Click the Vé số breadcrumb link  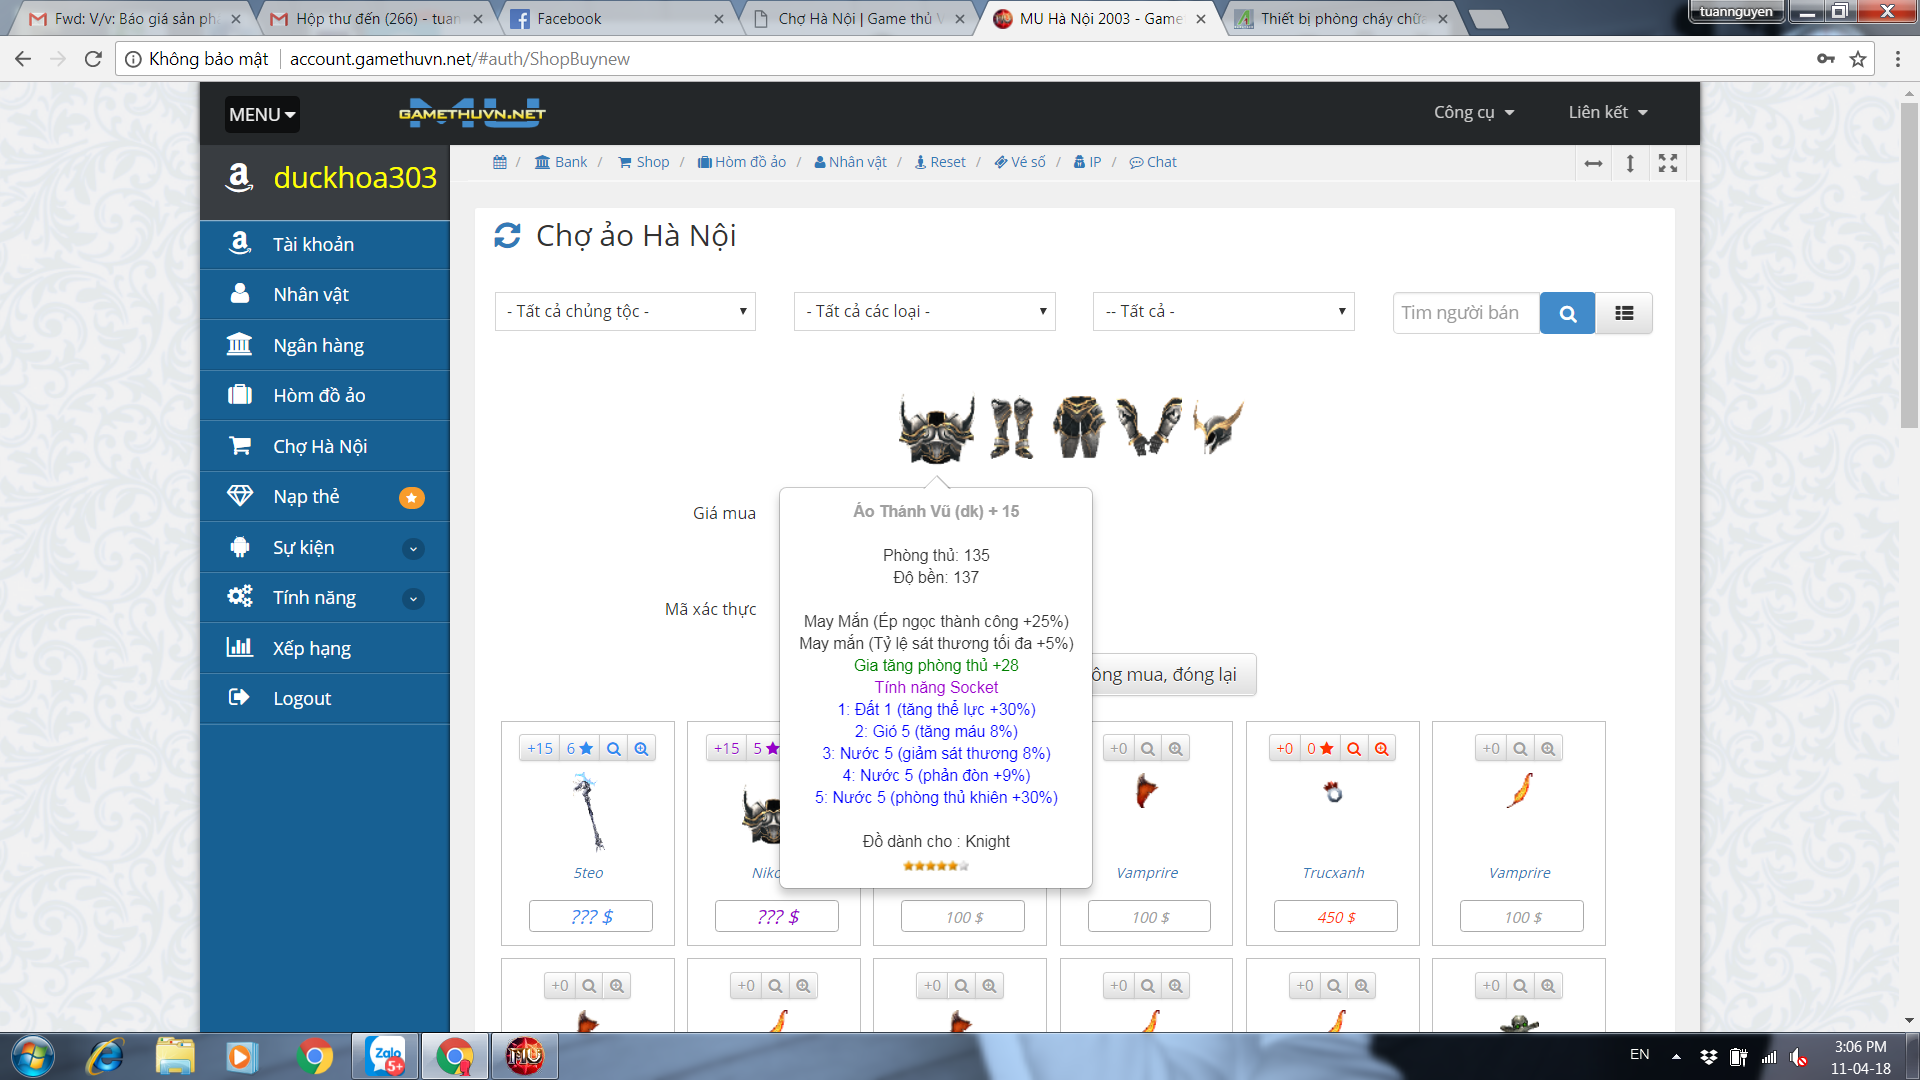(1020, 162)
